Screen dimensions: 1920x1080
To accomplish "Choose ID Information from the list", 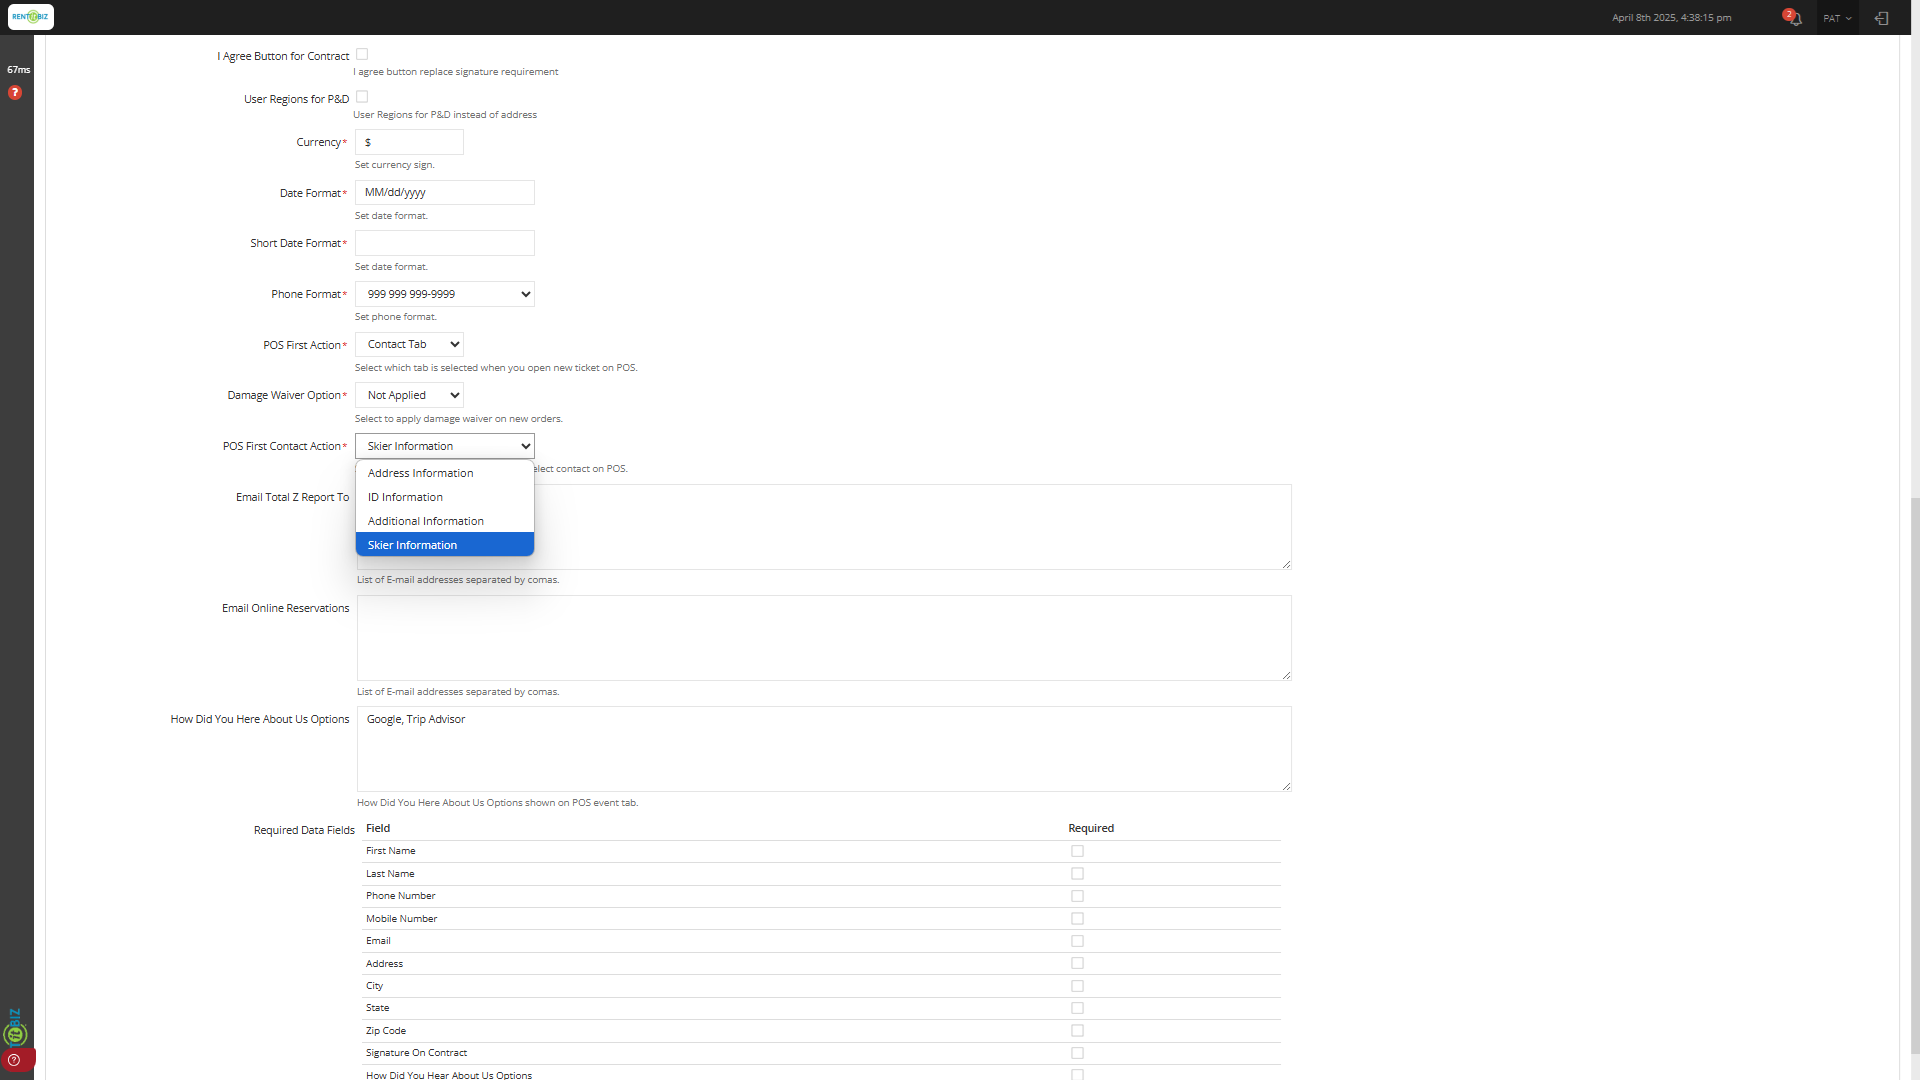I will (x=405, y=497).
